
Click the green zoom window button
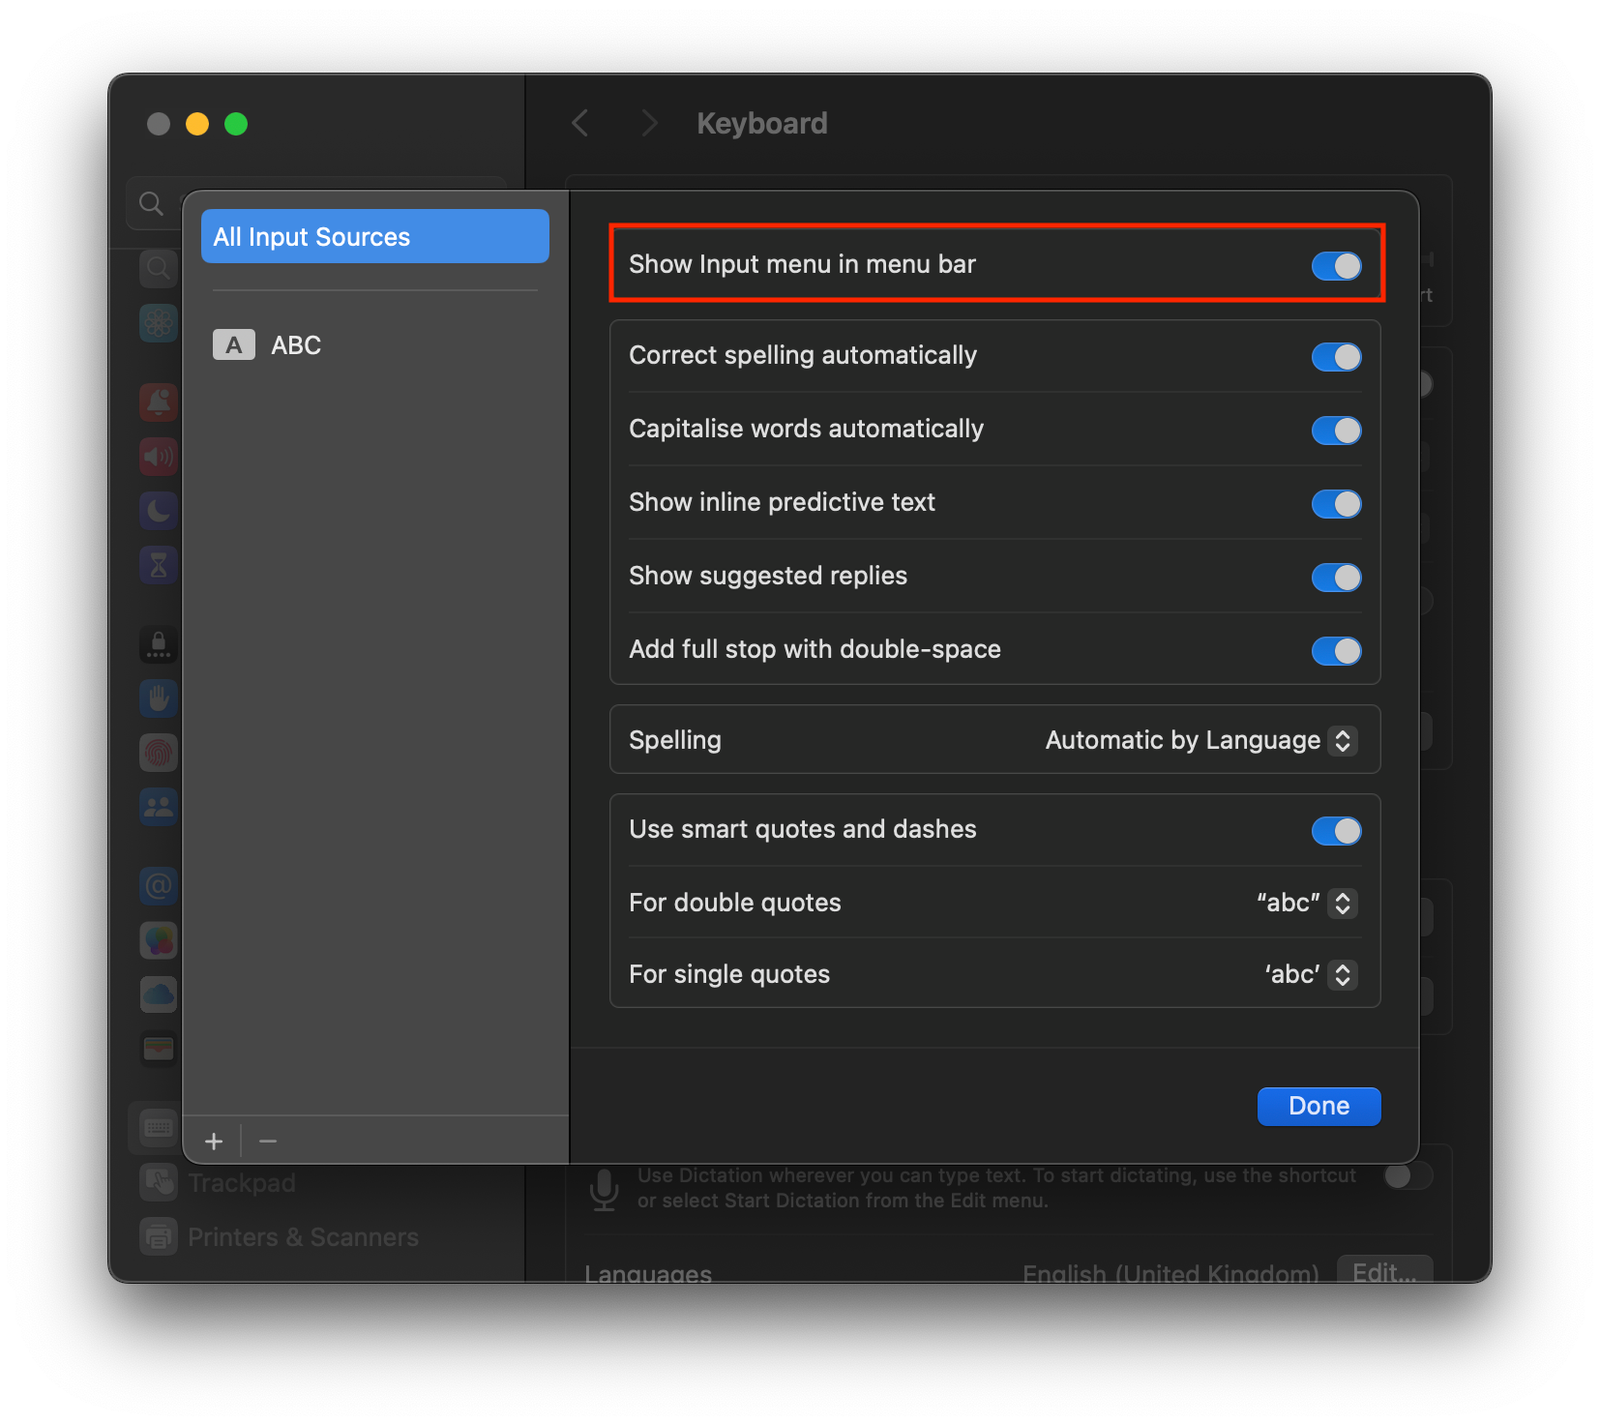[236, 123]
